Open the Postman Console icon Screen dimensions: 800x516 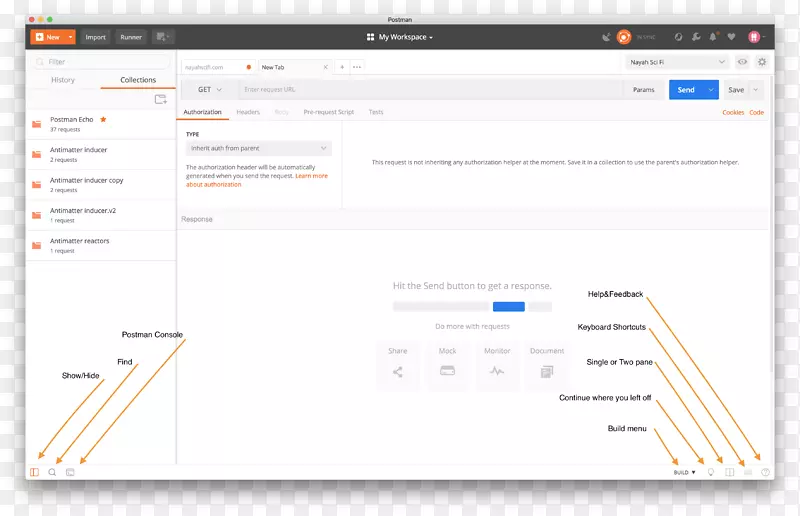coord(70,472)
